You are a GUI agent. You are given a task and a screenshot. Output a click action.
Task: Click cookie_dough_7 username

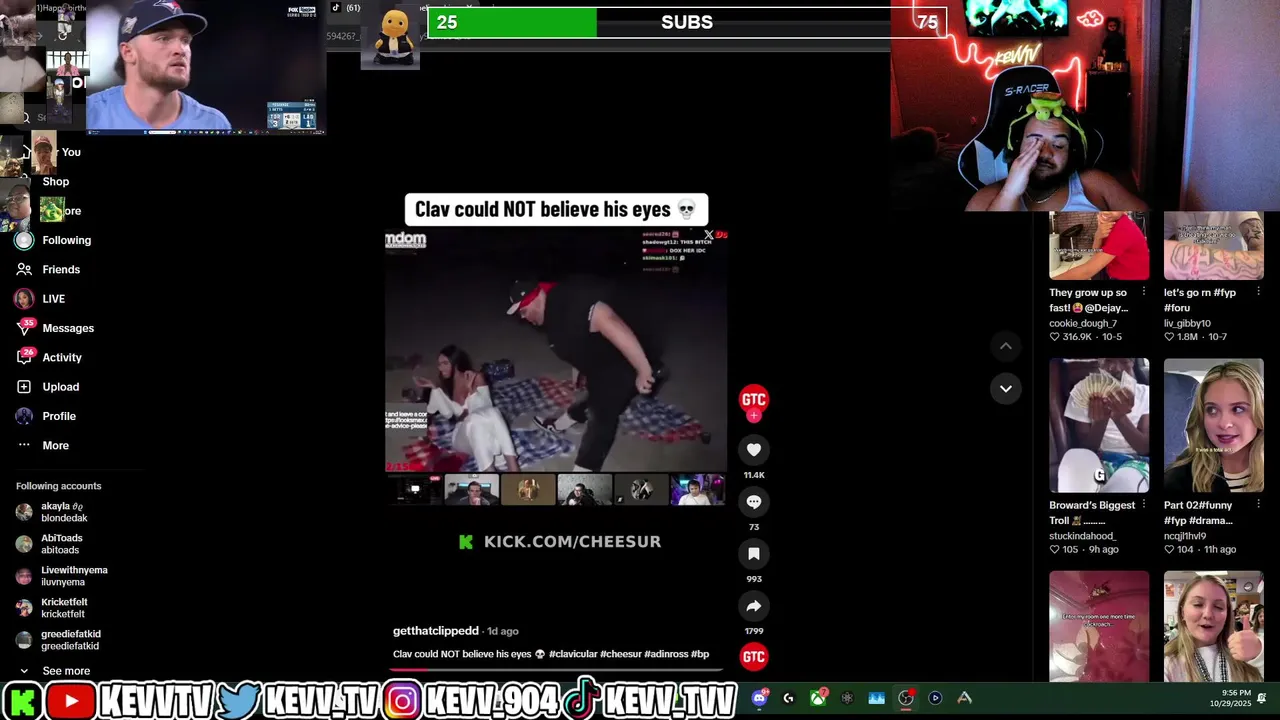tap(1083, 323)
